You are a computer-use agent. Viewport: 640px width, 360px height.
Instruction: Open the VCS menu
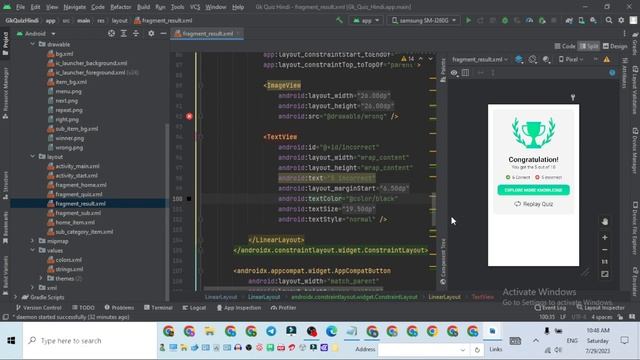coord(195,7)
